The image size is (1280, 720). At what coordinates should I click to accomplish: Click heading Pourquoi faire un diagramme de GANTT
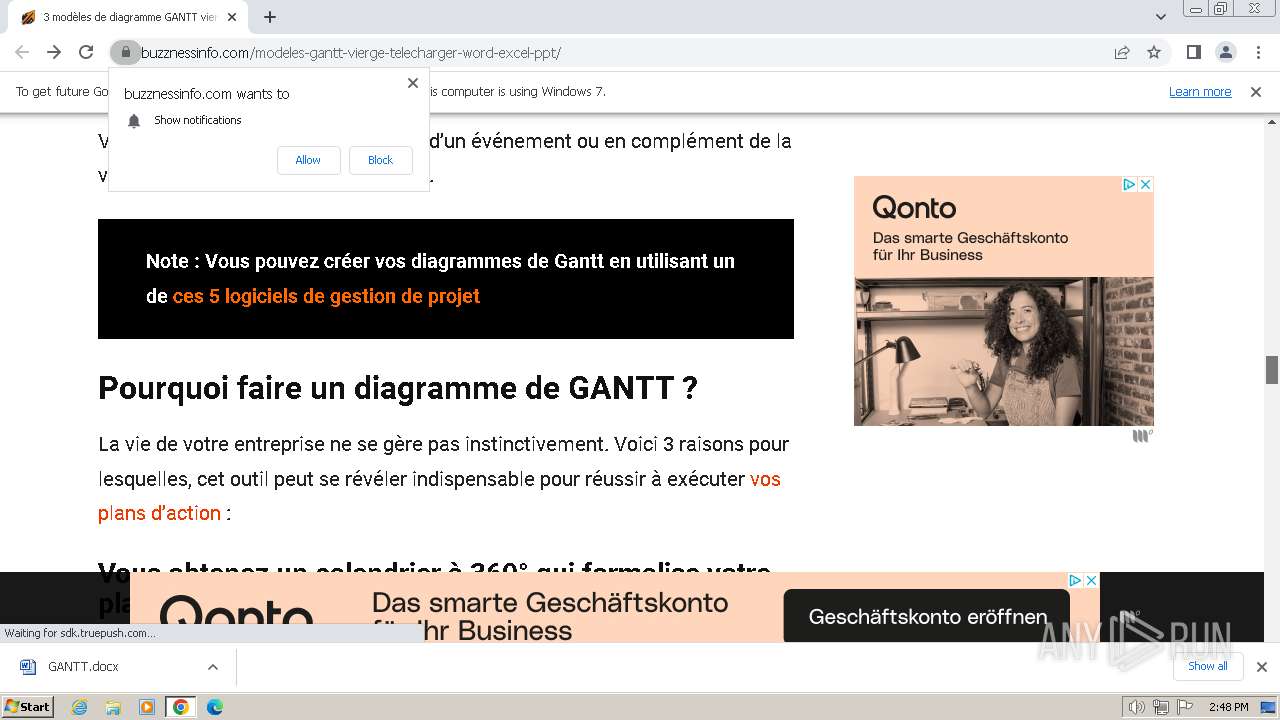coord(397,388)
